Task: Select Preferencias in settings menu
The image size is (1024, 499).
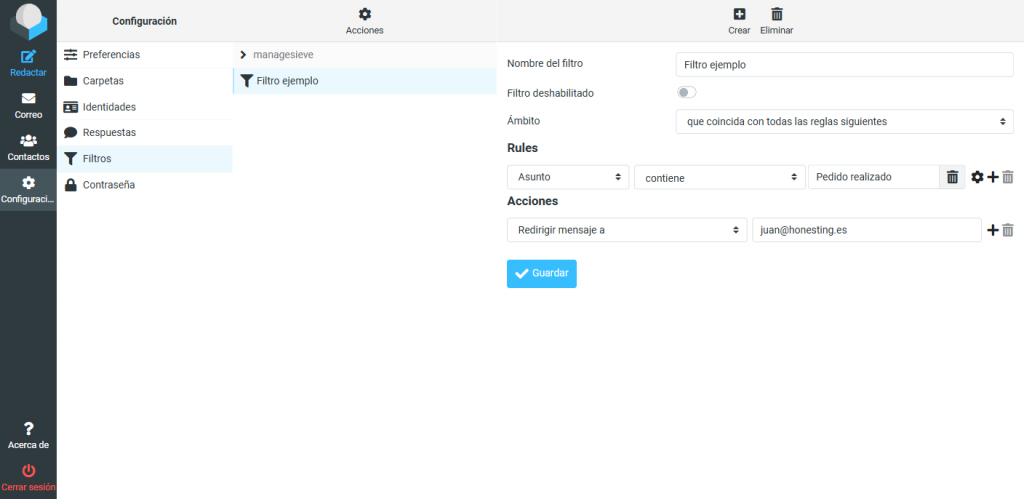Action: pyautogui.click(x=110, y=54)
